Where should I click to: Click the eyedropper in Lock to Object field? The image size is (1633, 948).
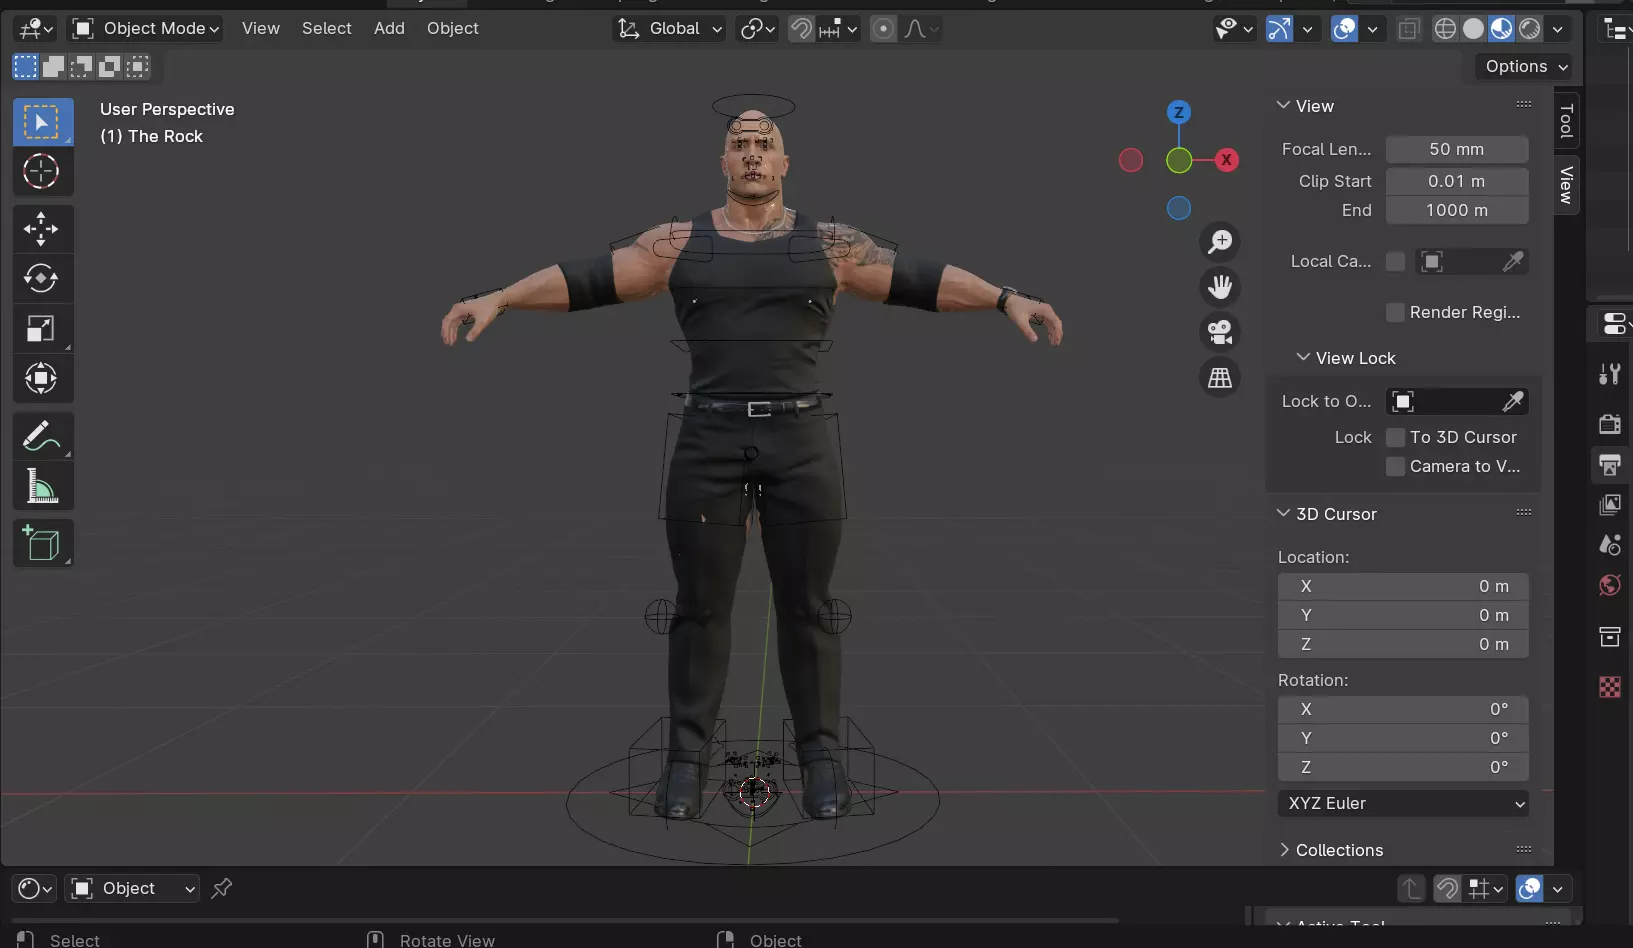tap(1513, 401)
